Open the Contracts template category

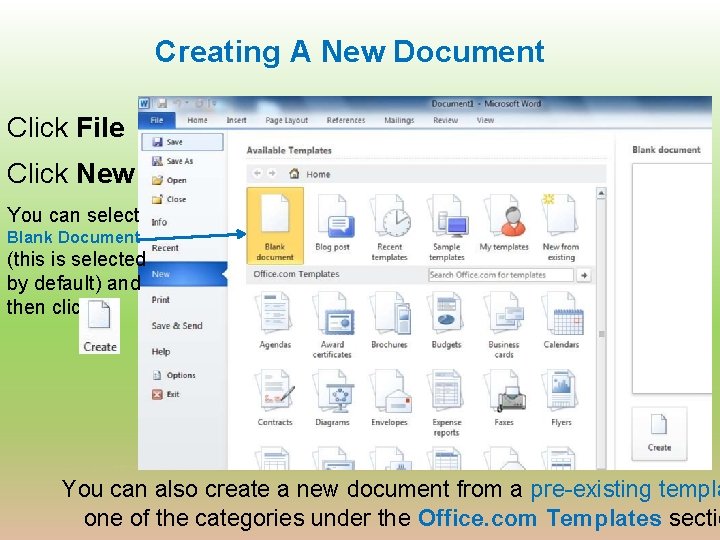(x=275, y=398)
